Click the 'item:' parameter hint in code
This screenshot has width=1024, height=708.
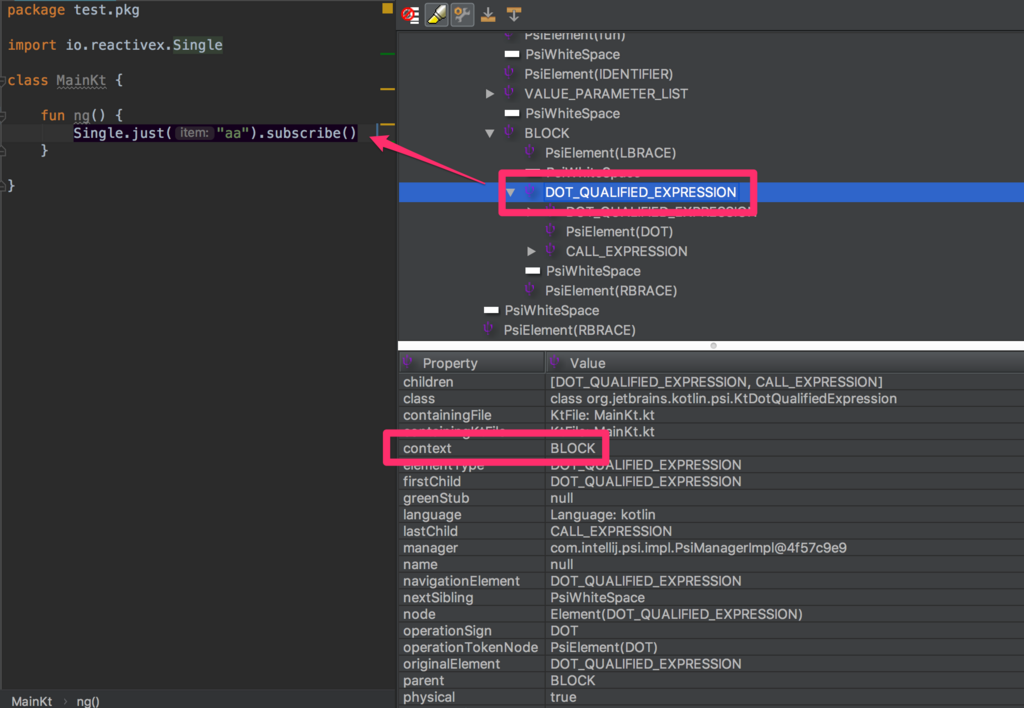194,133
